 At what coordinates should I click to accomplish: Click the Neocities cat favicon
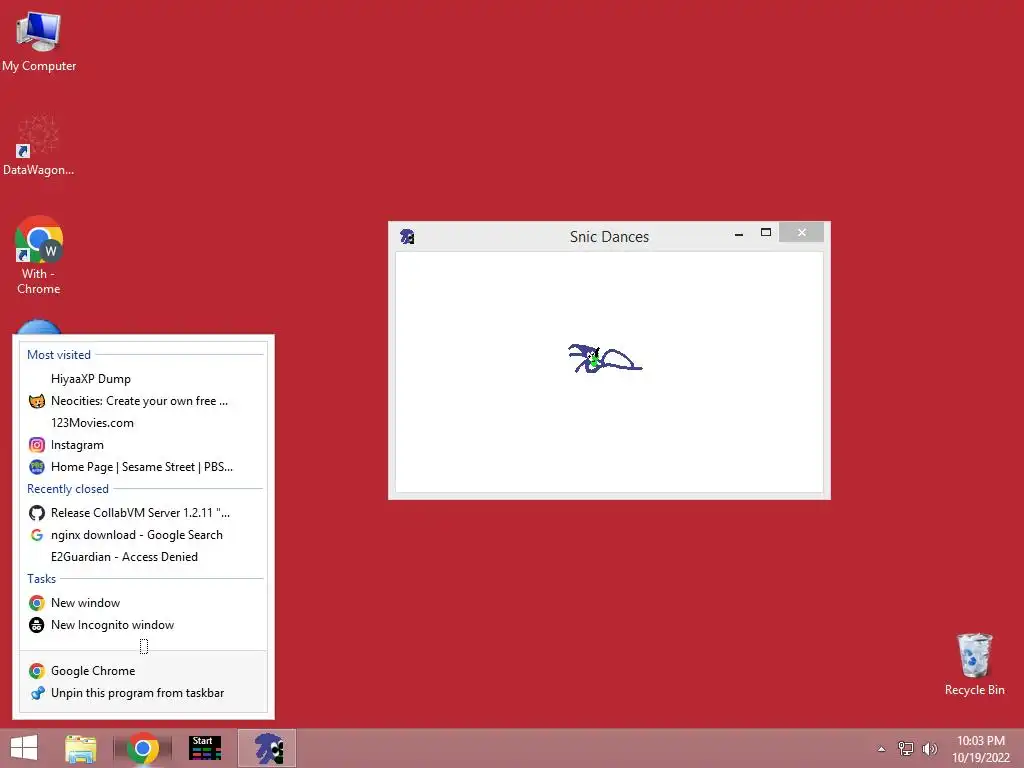tap(37, 401)
